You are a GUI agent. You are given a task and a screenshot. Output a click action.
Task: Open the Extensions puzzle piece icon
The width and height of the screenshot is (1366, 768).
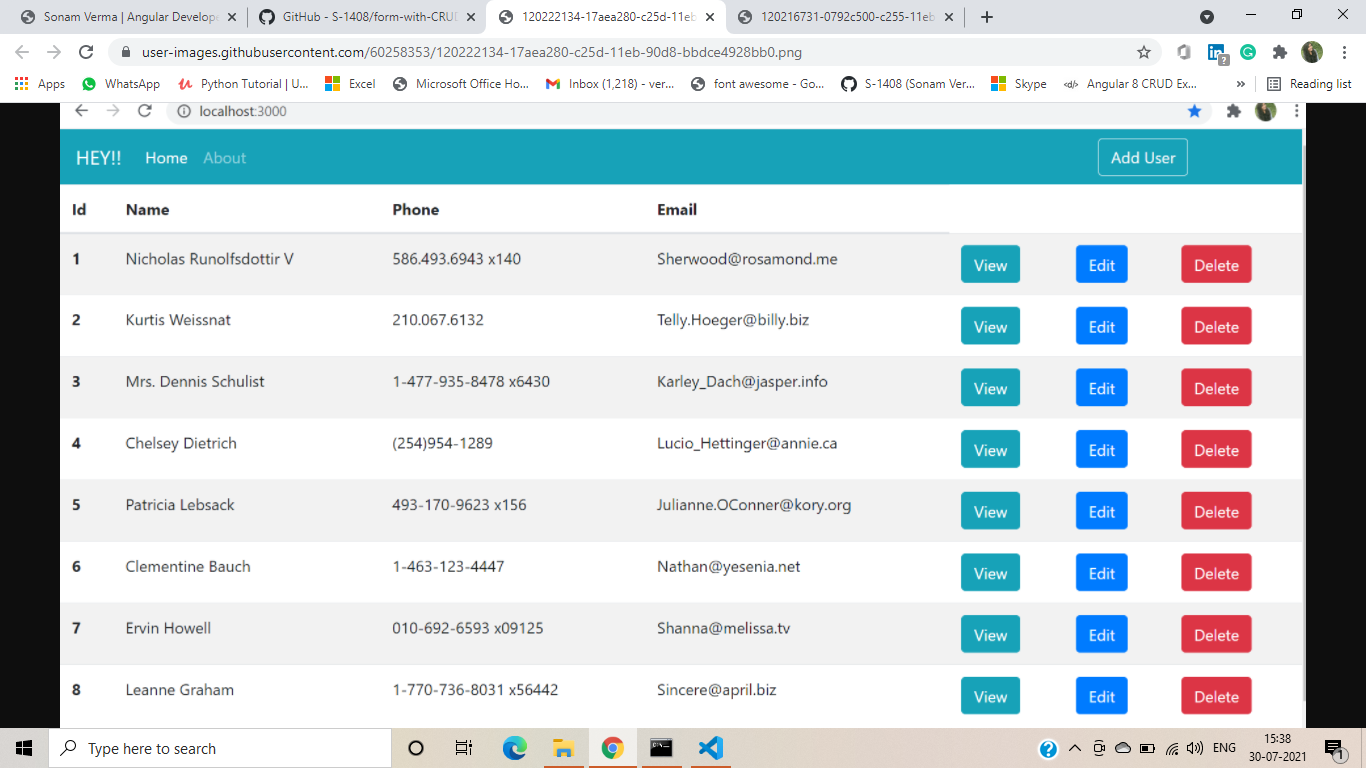click(x=1280, y=51)
